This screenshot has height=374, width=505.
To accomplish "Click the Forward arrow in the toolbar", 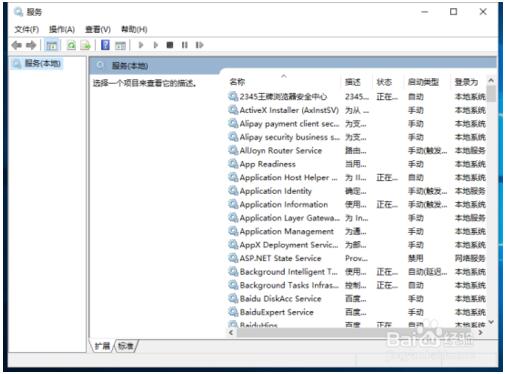I will [31, 45].
